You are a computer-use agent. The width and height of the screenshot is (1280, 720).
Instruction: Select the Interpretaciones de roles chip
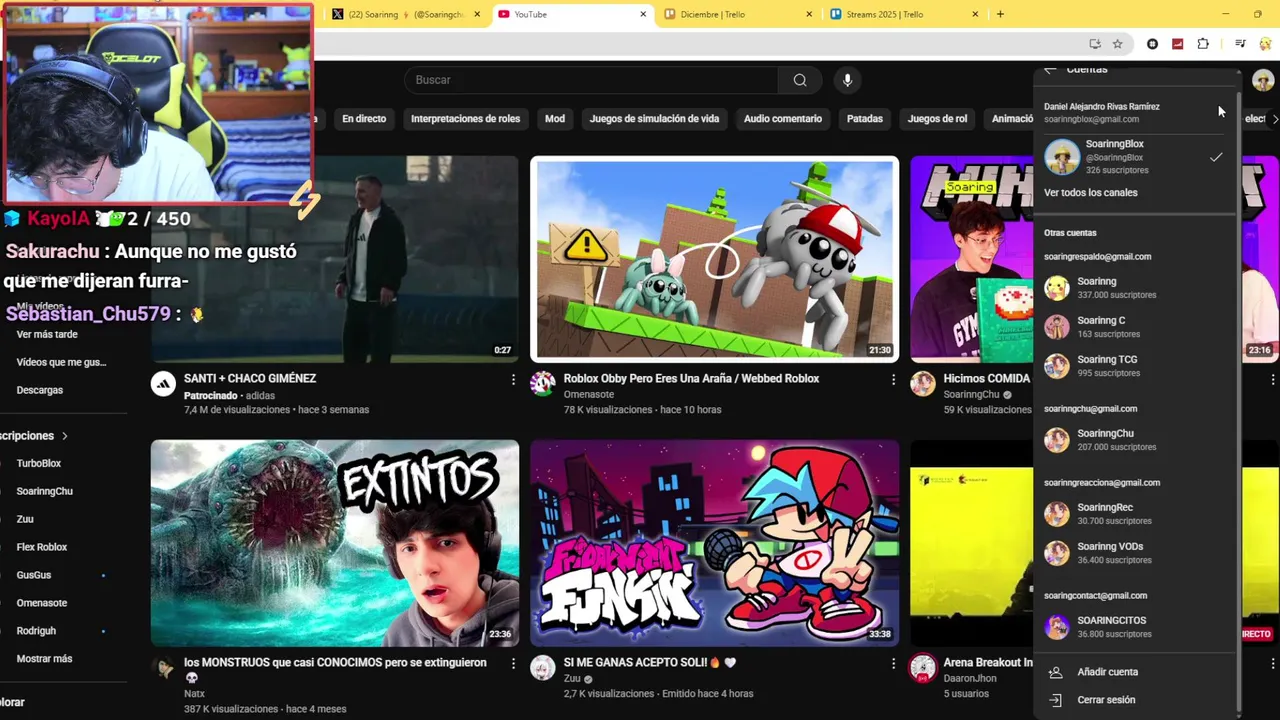coord(465,119)
